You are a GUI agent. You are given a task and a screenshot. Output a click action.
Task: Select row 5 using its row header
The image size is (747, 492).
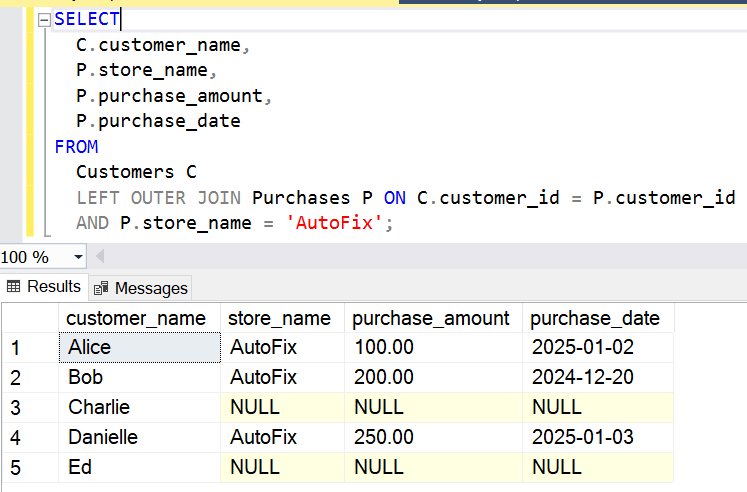pyautogui.click(x=17, y=467)
